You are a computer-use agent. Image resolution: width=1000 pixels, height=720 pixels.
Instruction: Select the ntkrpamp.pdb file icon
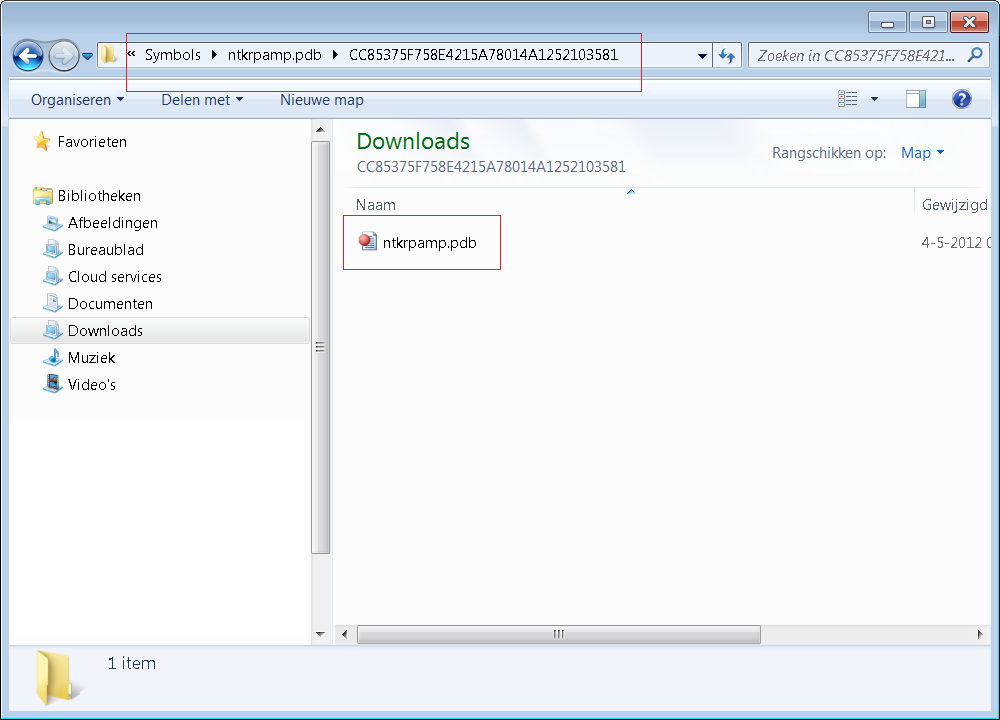pyautogui.click(x=368, y=241)
